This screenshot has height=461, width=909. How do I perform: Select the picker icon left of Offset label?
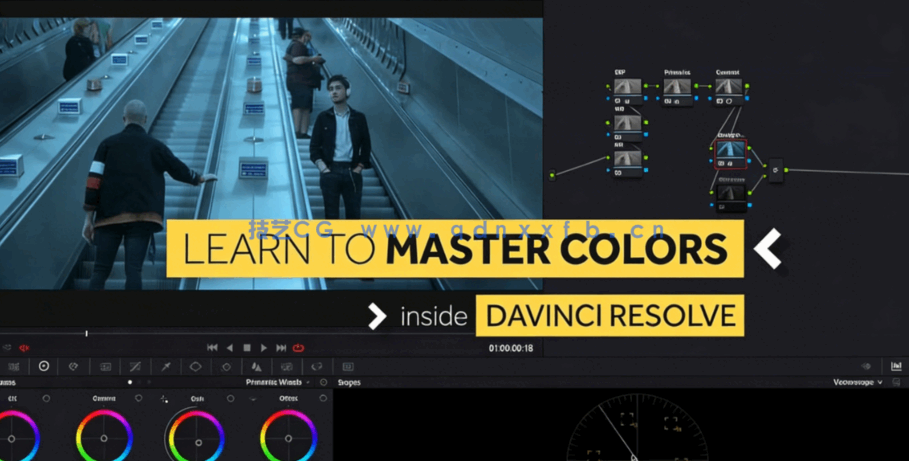pos(253,399)
